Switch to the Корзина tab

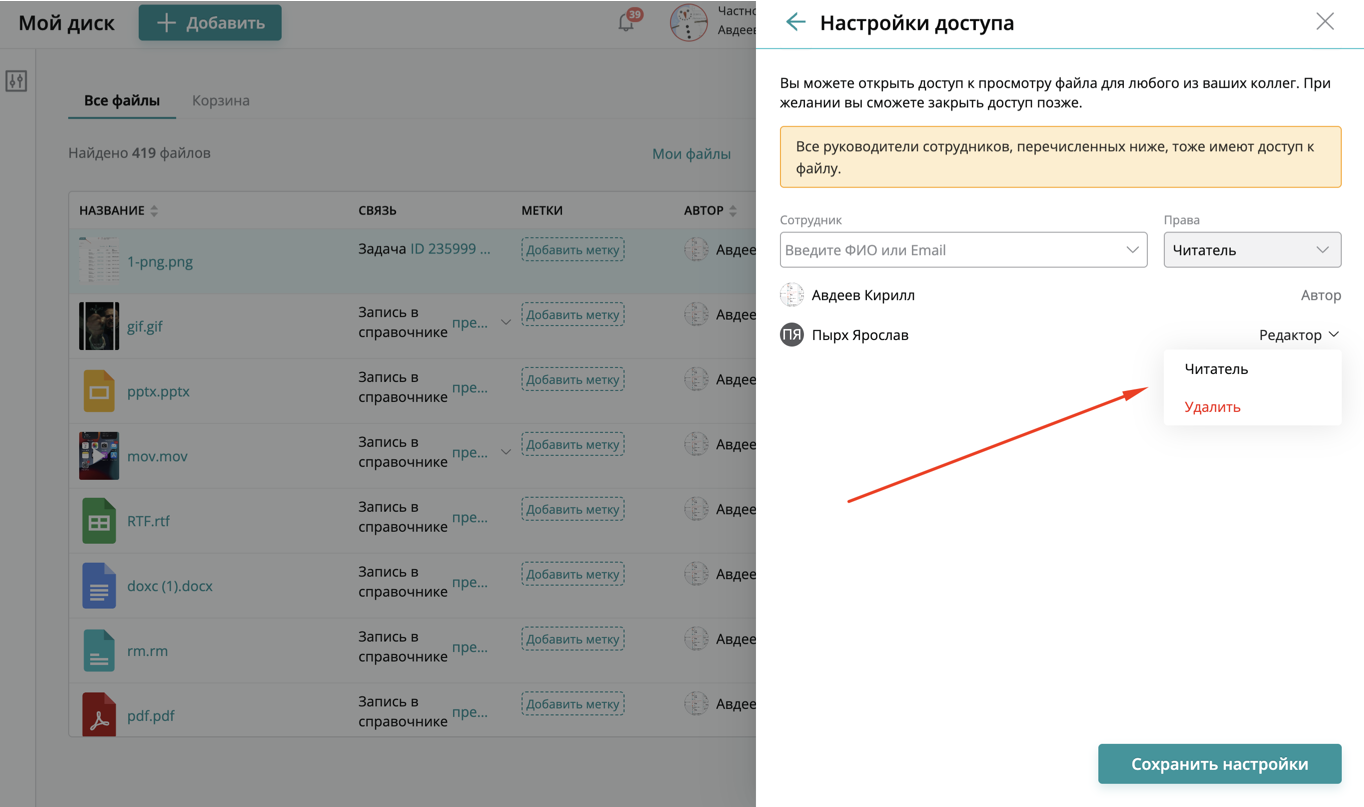221,100
